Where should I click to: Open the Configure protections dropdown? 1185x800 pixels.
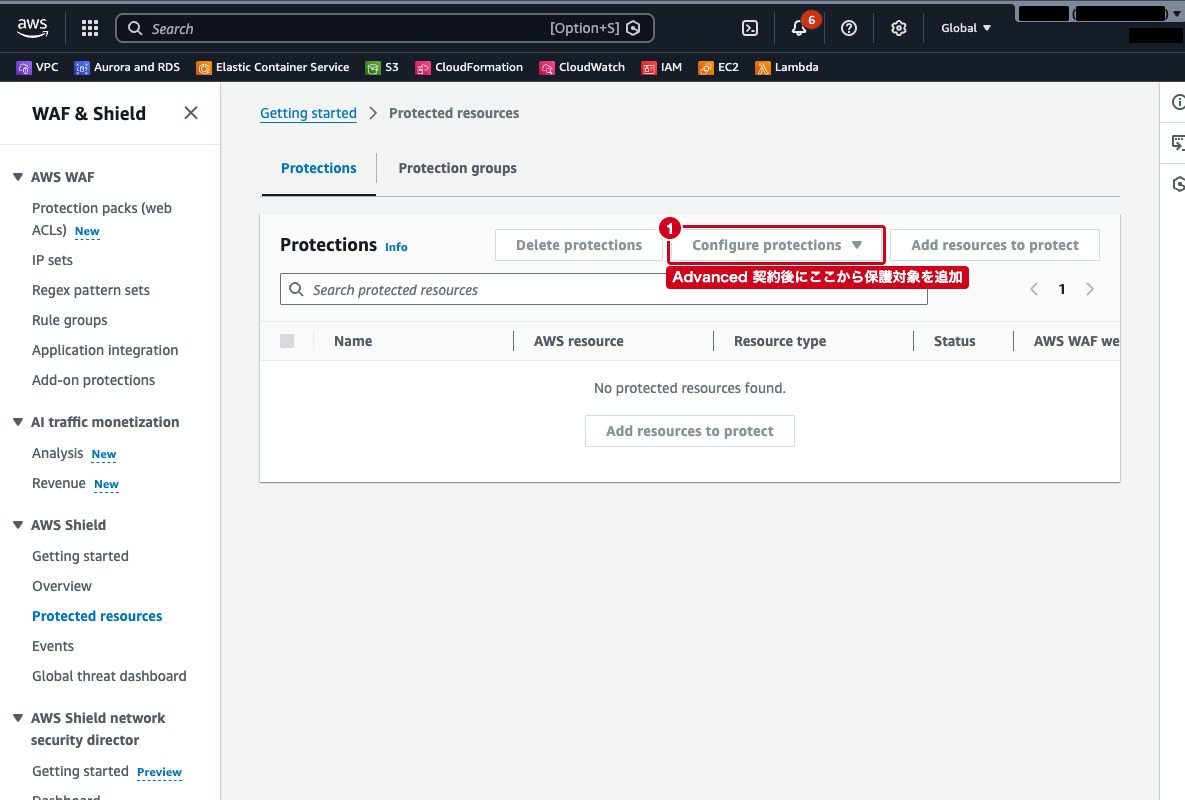[776, 245]
